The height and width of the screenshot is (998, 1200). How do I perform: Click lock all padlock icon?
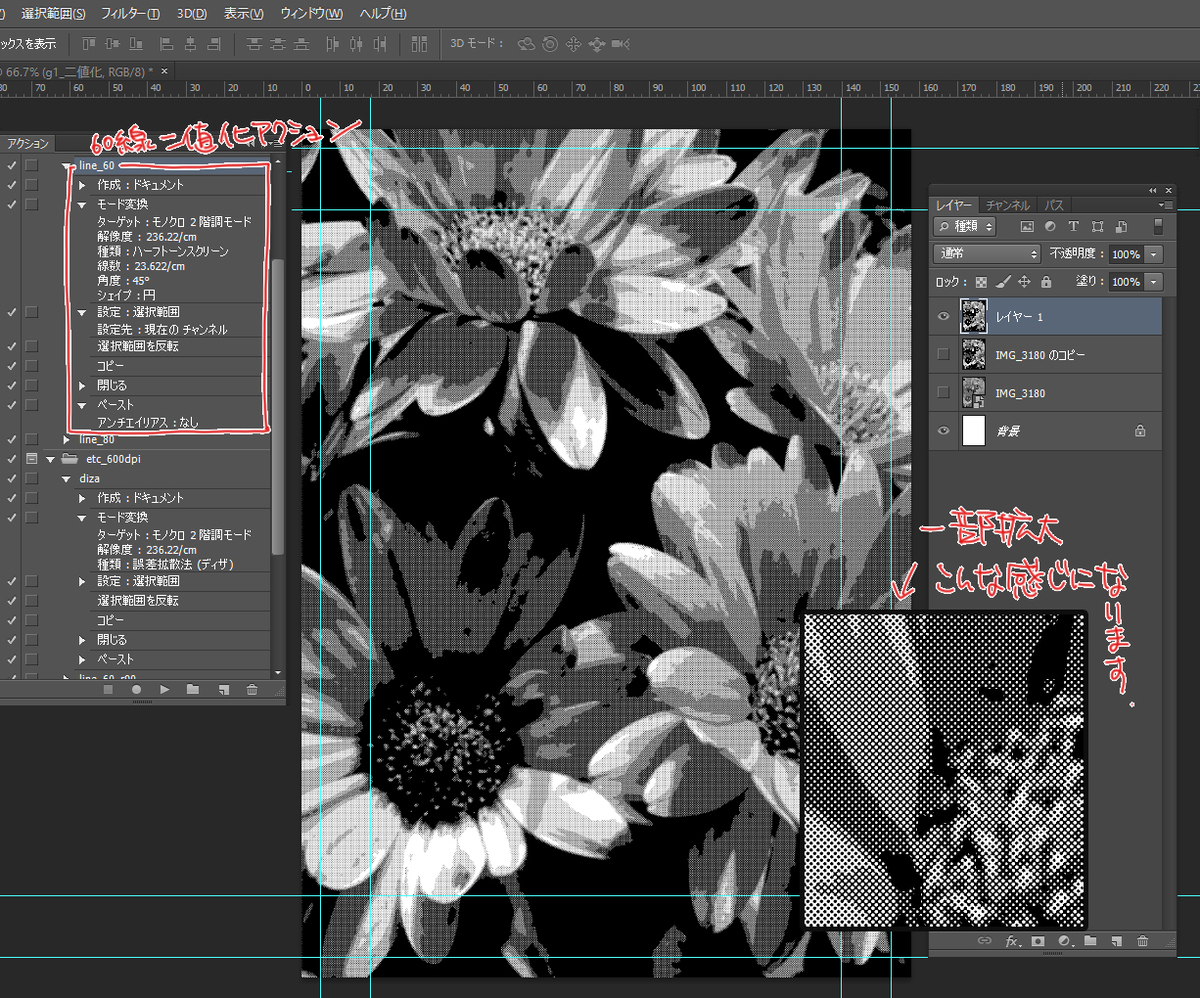[x=1046, y=282]
